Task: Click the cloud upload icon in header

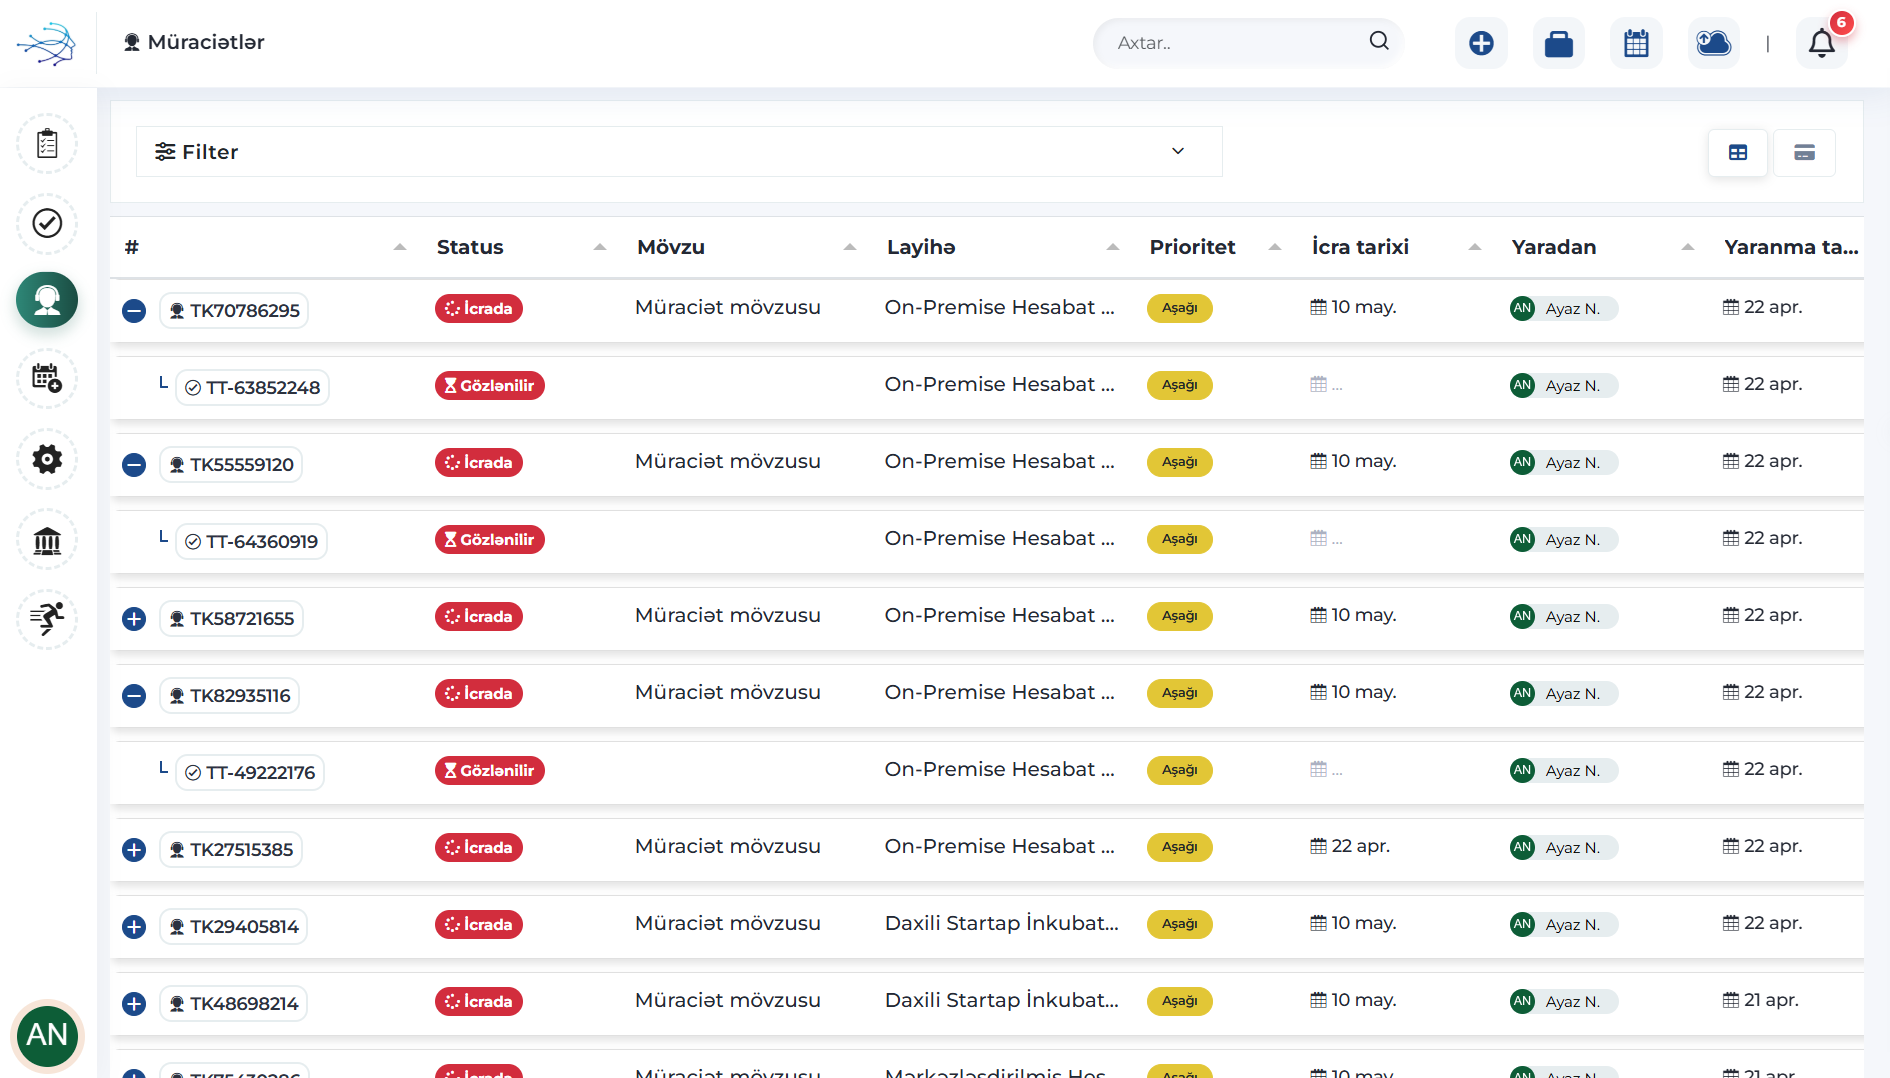Action: click(1714, 43)
